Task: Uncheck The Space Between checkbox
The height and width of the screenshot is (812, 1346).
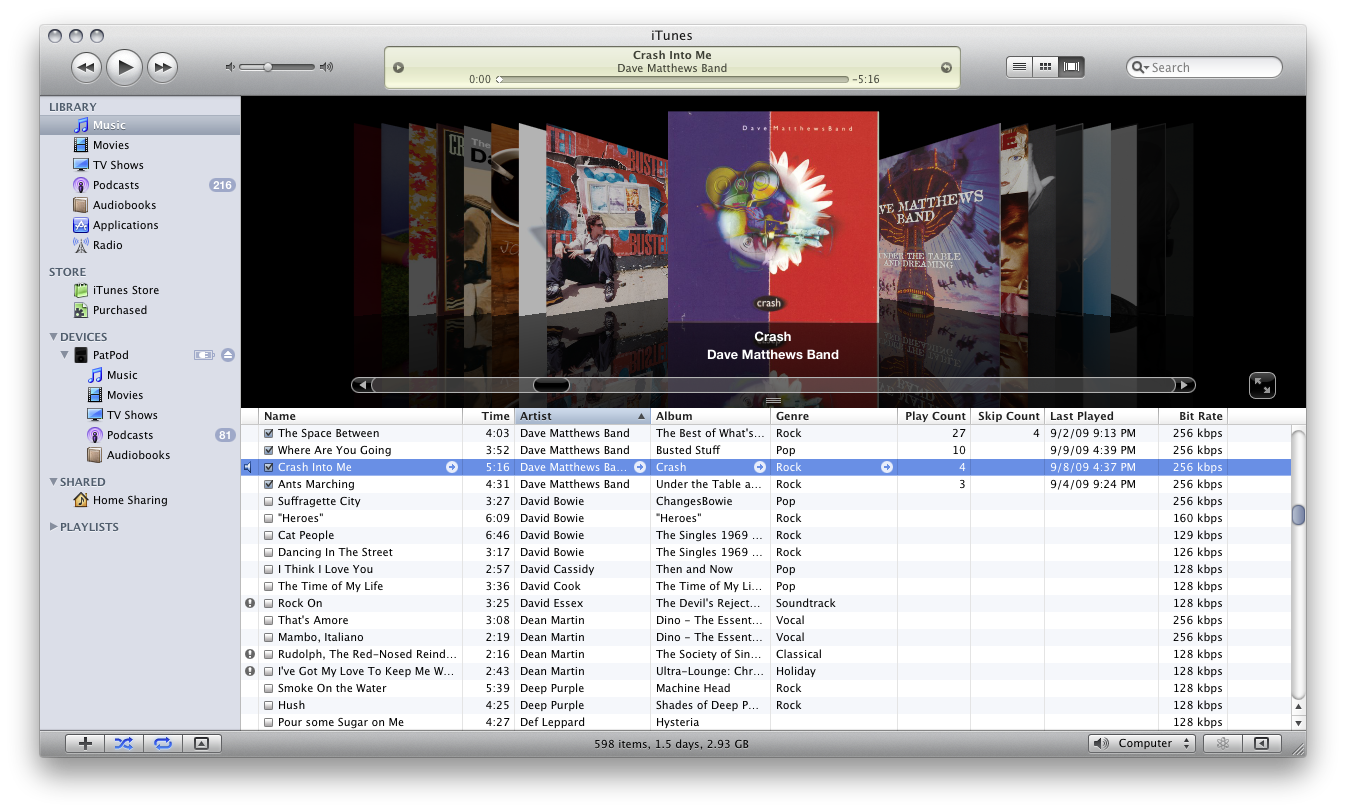Action: (x=268, y=434)
